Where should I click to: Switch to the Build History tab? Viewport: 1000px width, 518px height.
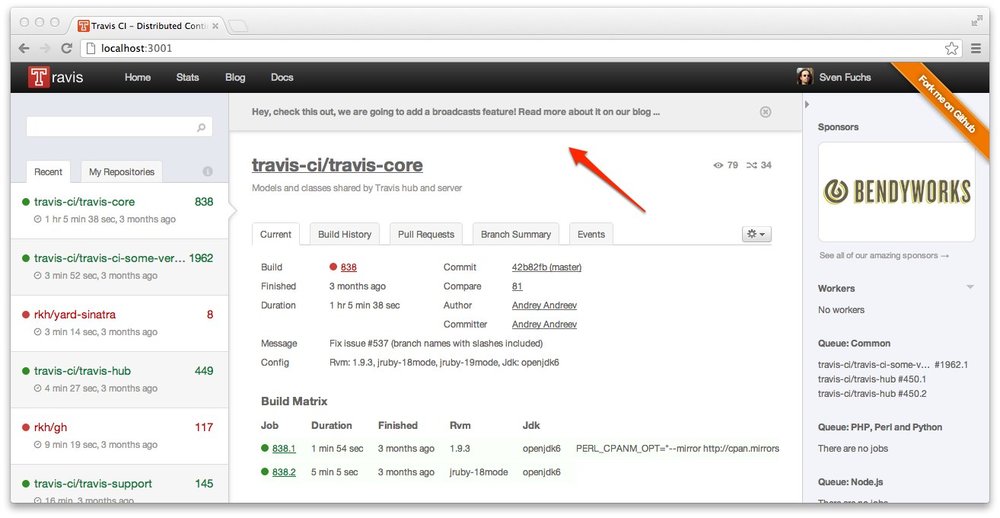point(344,234)
